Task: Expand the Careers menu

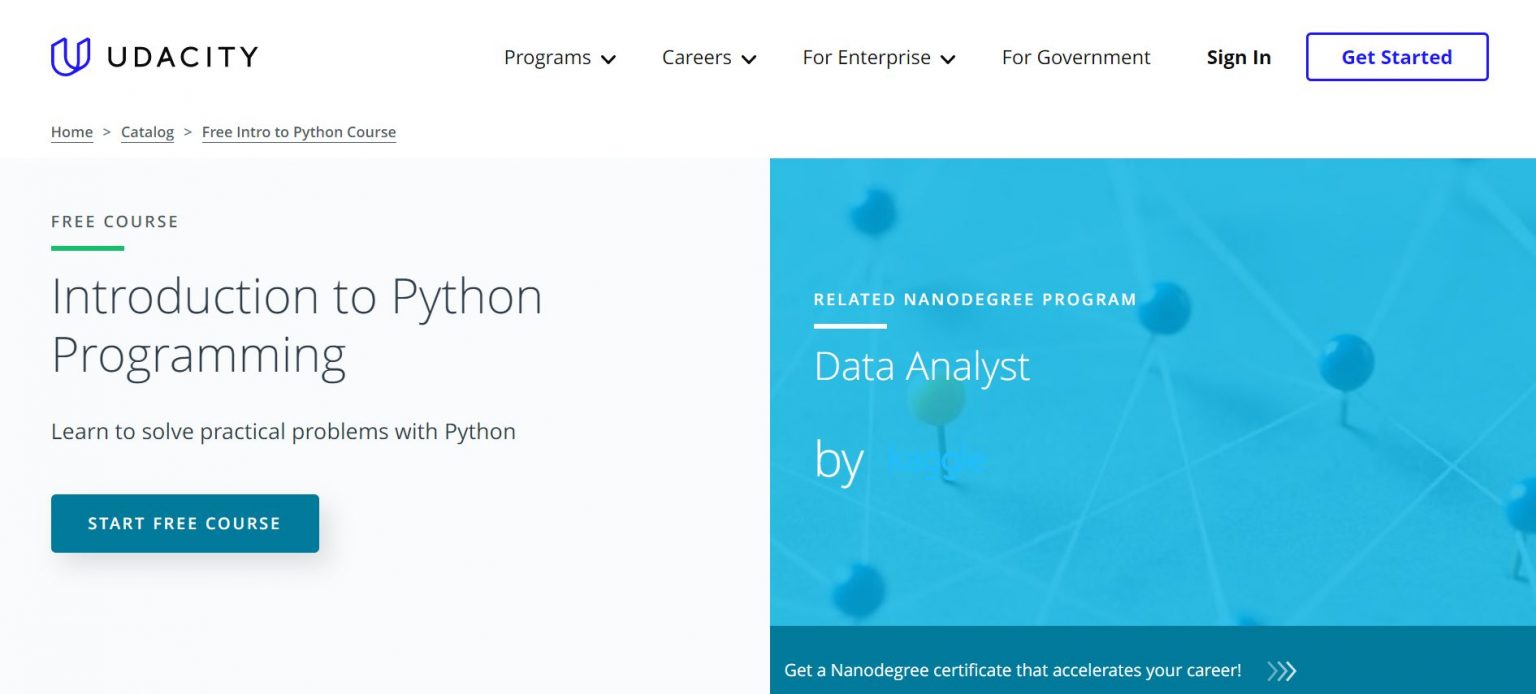Action: tap(697, 58)
